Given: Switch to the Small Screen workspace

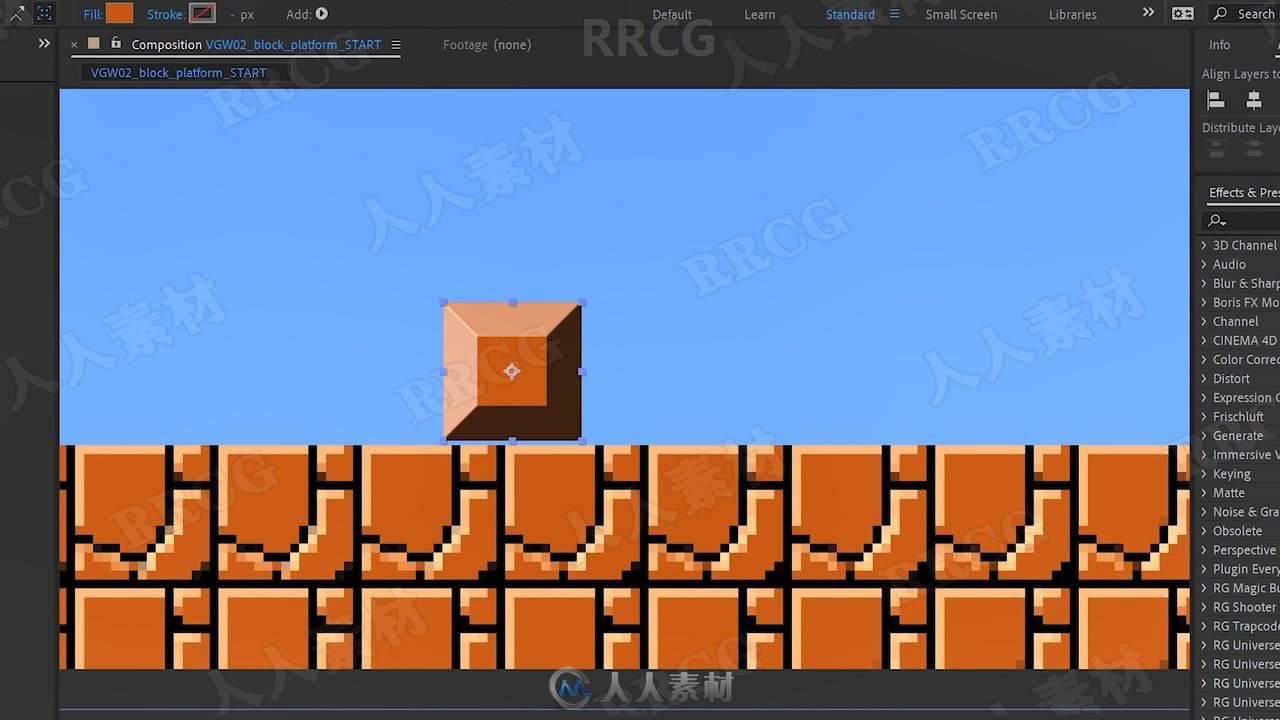Looking at the screenshot, I should [961, 14].
